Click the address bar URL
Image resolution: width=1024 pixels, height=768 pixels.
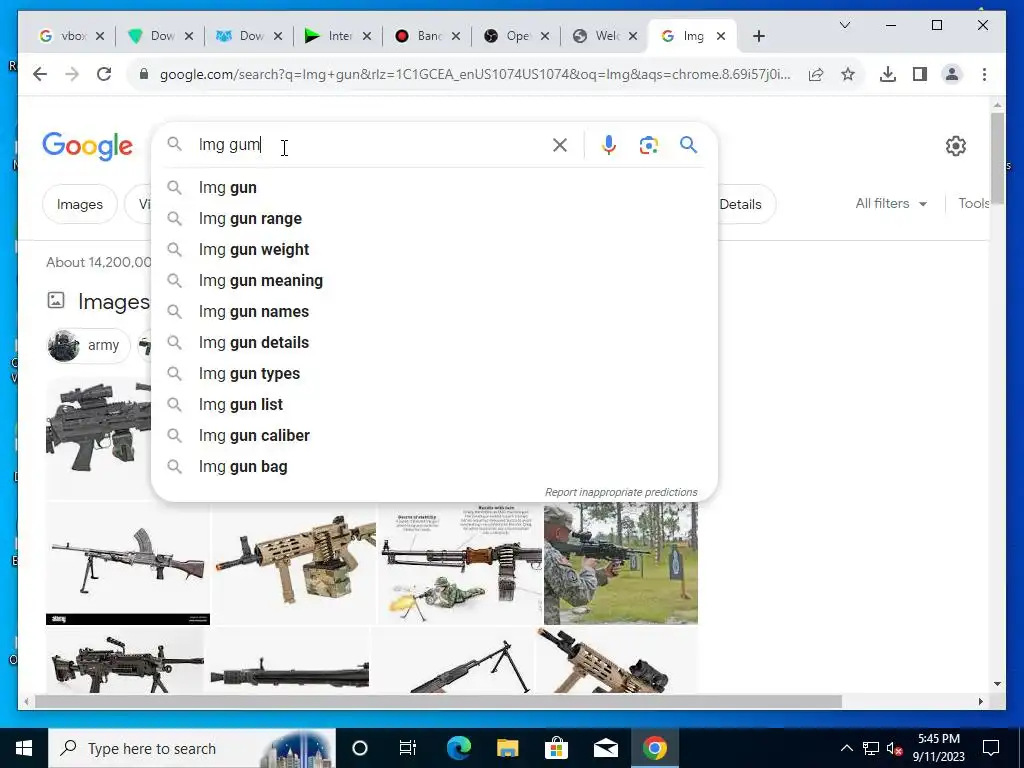click(475, 74)
